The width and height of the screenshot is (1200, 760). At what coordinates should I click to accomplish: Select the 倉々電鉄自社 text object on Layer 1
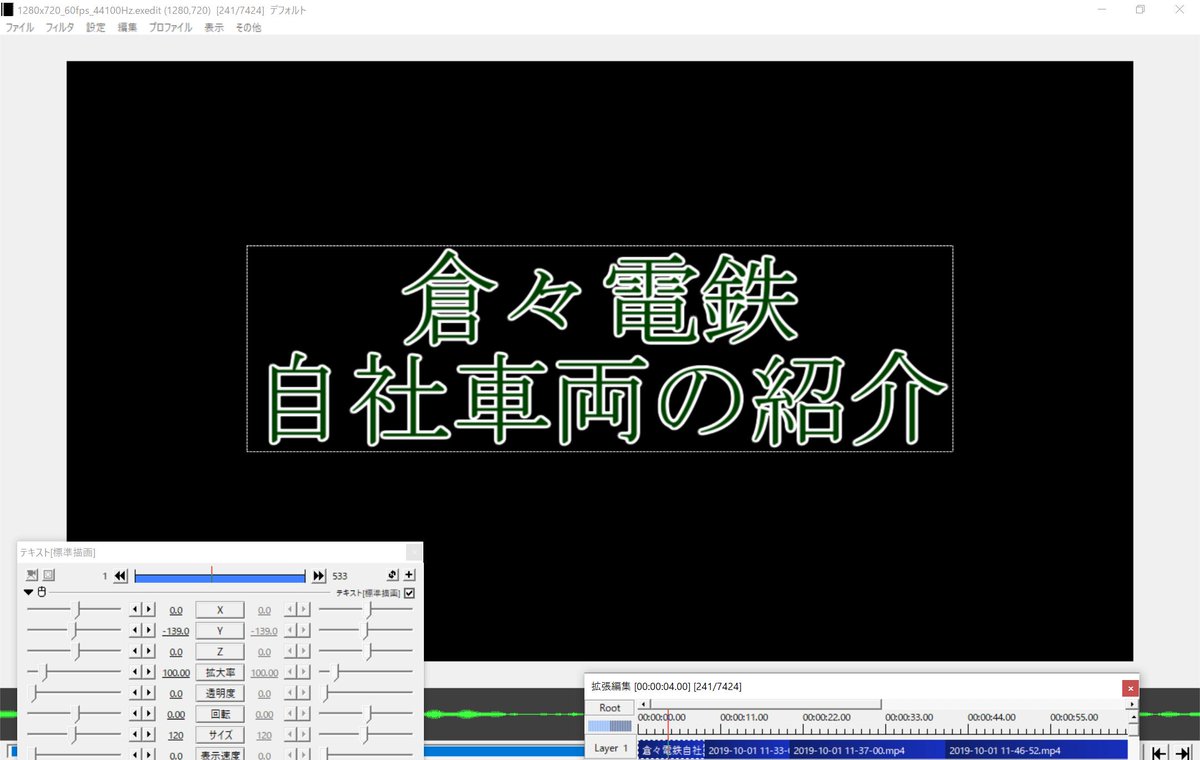671,750
